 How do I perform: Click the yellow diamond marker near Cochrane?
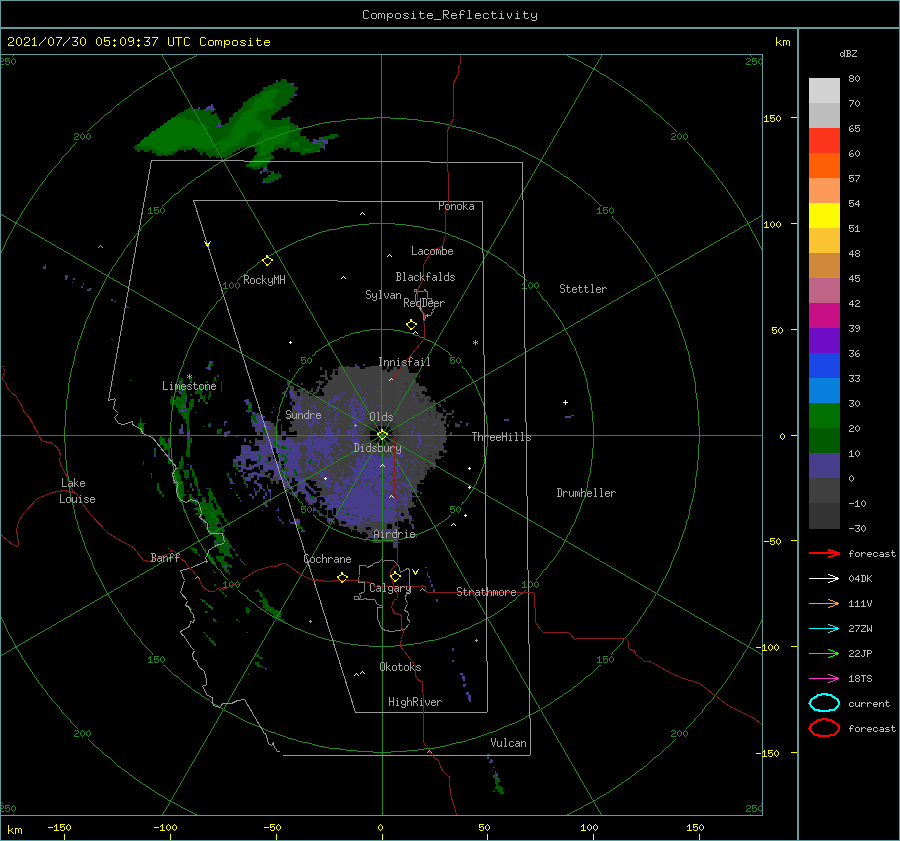tap(342, 577)
